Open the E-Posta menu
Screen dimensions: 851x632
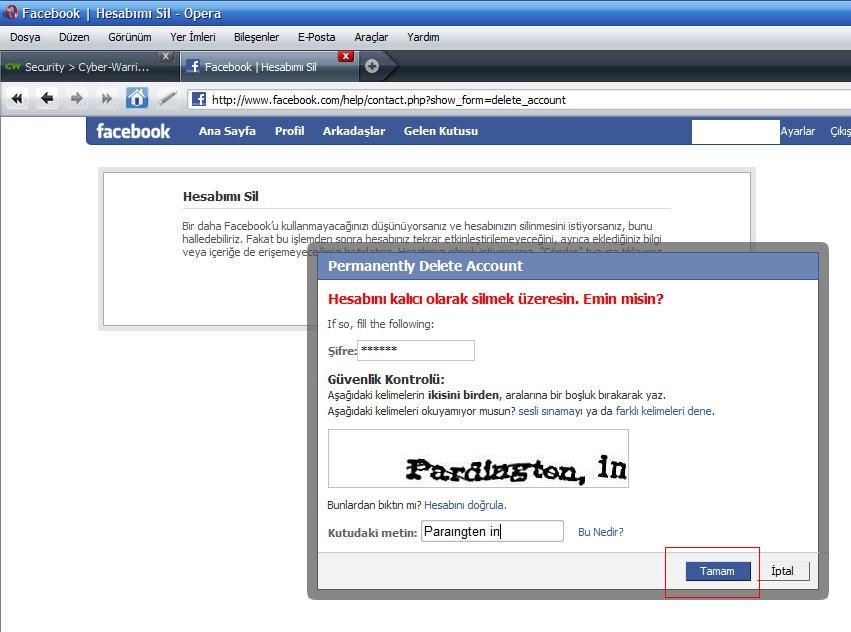[316, 37]
